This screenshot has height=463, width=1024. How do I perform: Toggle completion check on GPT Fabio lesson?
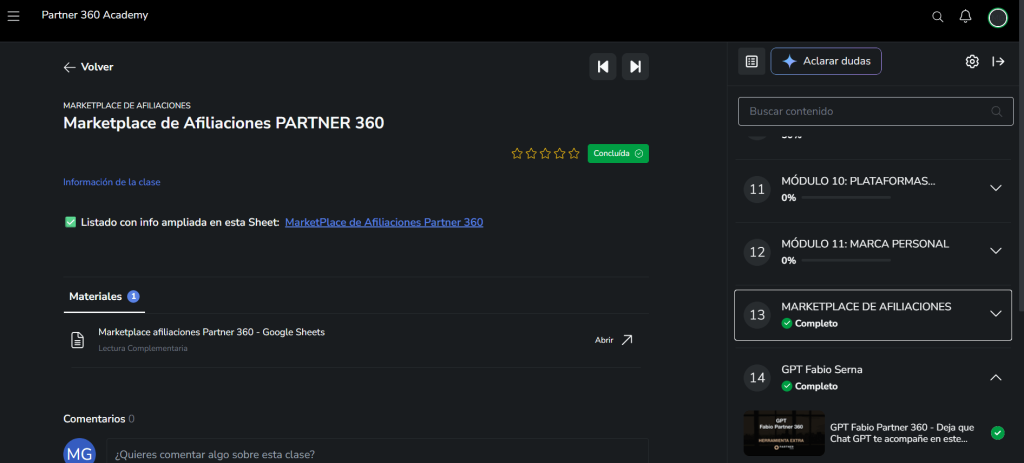997,433
